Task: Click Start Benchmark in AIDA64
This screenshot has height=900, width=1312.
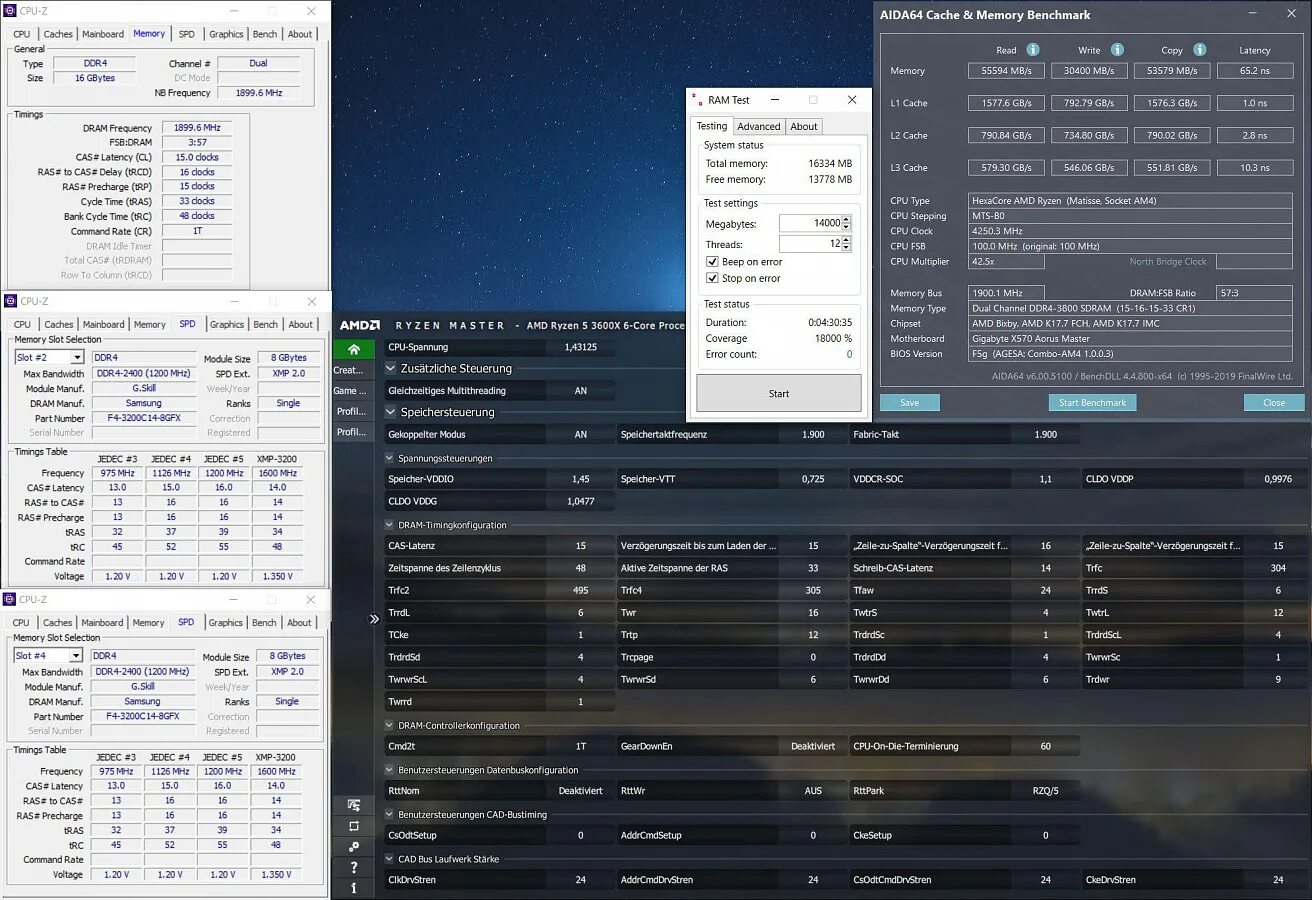Action: click(1093, 402)
